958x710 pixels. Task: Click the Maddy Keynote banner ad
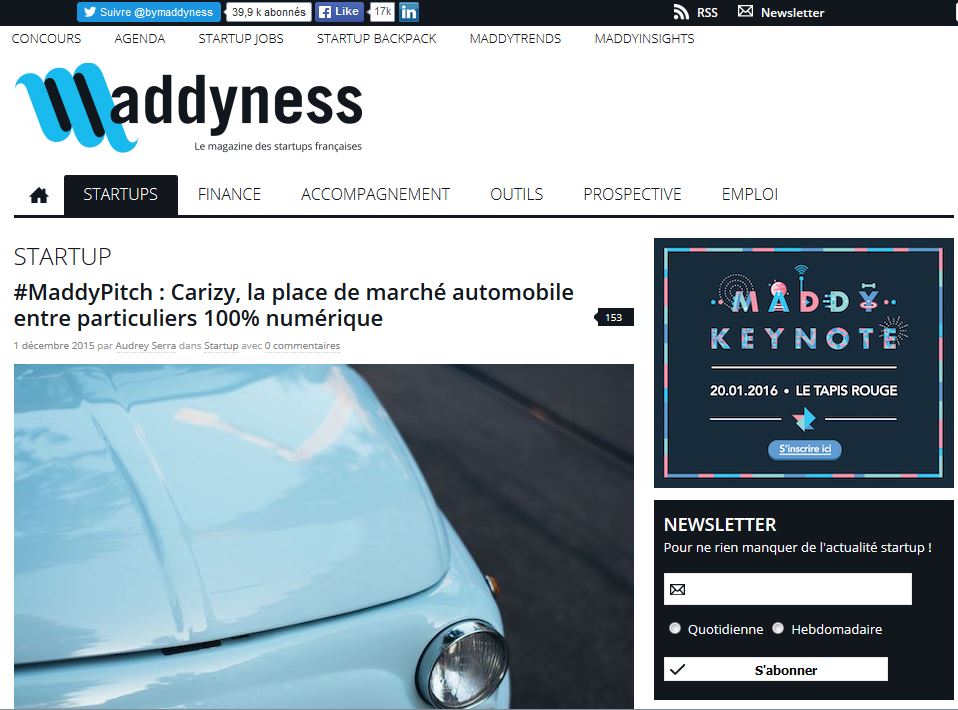pyautogui.click(x=803, y=363)
